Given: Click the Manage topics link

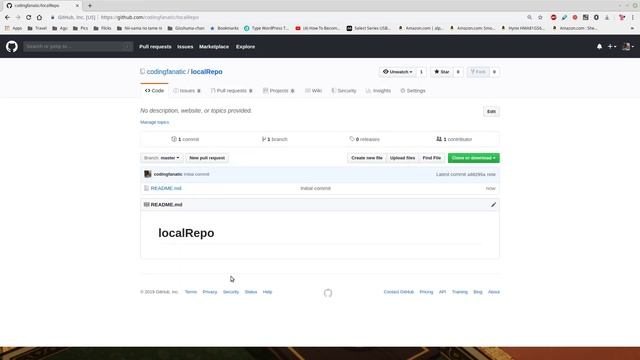Looking at the screenshot, I should [154, 122].
